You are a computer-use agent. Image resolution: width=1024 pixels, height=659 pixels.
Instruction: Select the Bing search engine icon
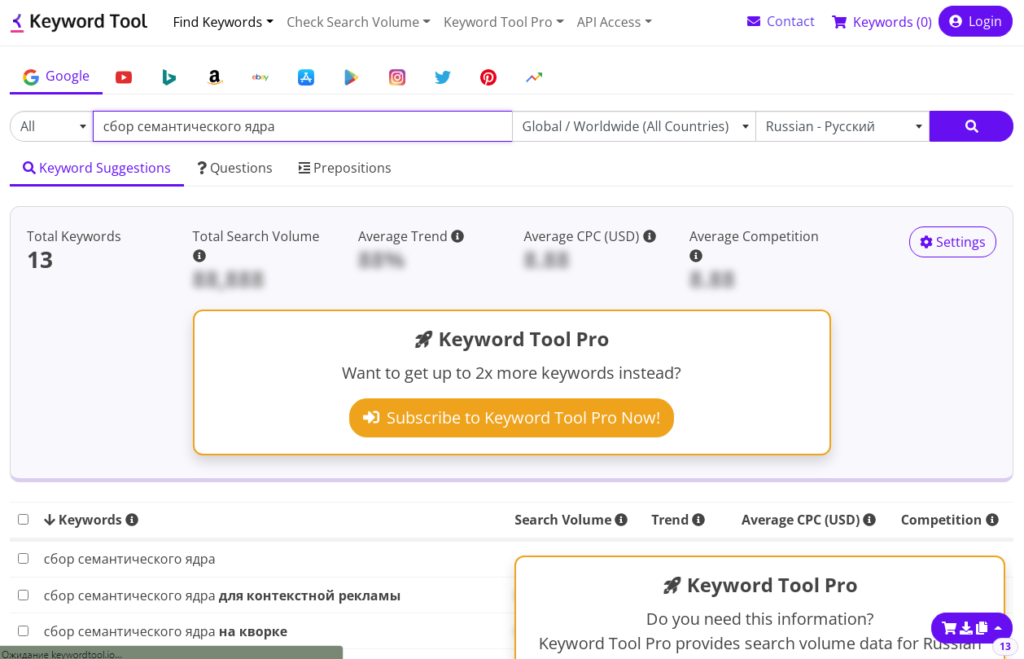[169, 77]
